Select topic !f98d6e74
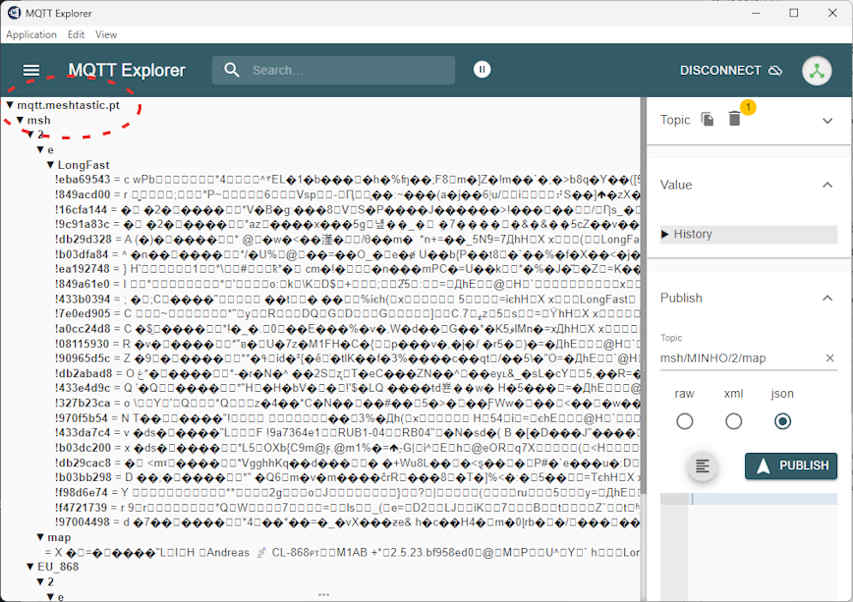 348,492
